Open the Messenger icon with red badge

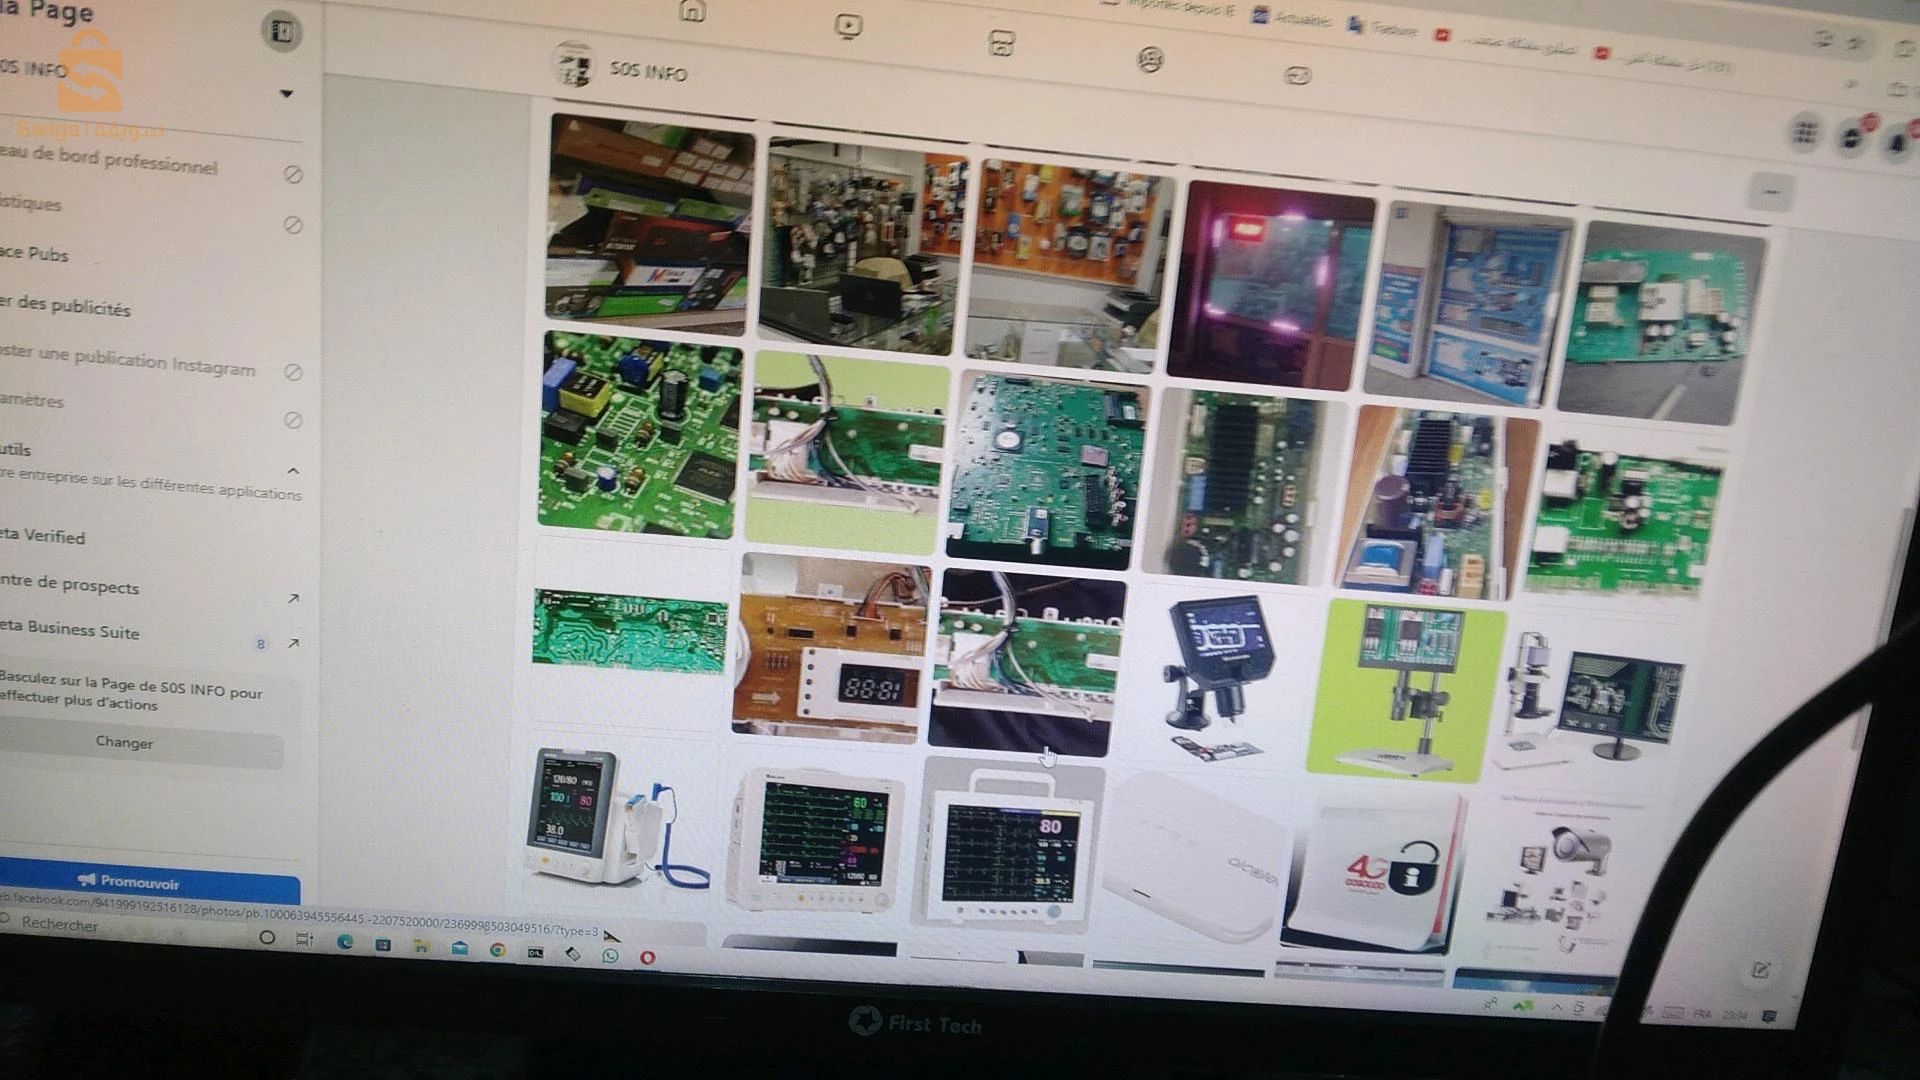pyautogui.click(x=1853, y=138)
